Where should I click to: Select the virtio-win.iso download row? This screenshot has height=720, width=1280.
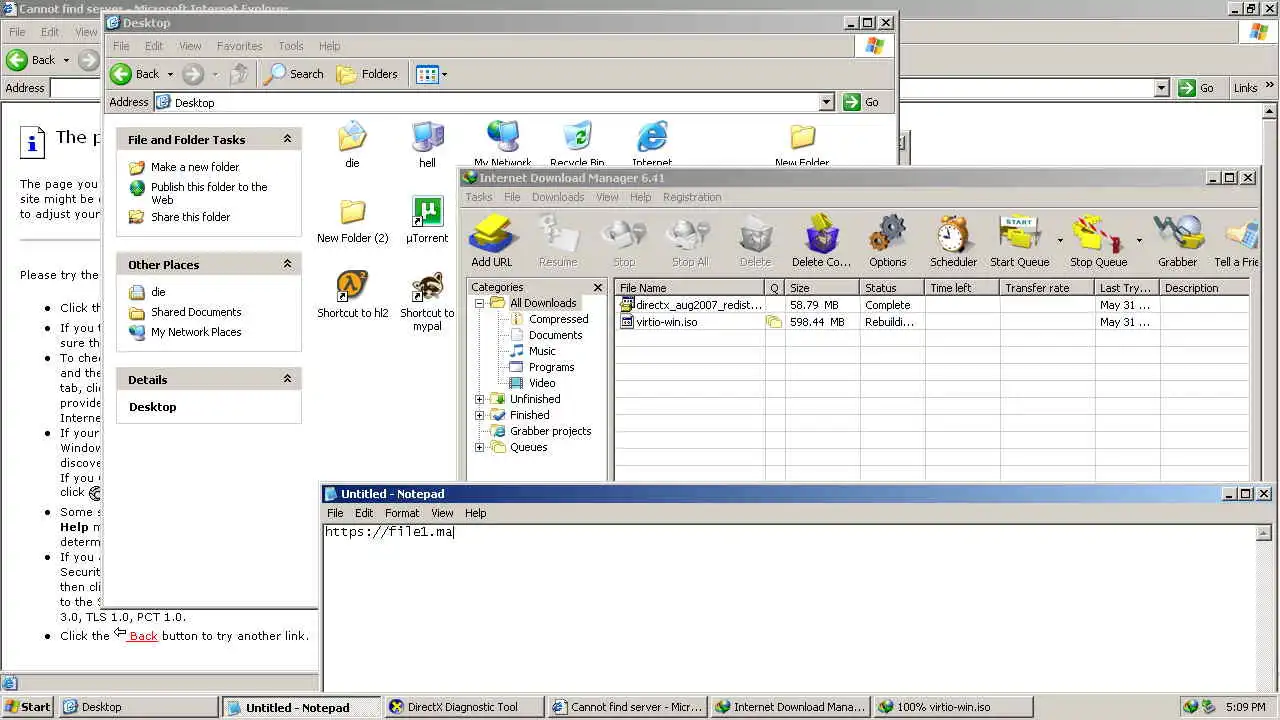[932, 322]
